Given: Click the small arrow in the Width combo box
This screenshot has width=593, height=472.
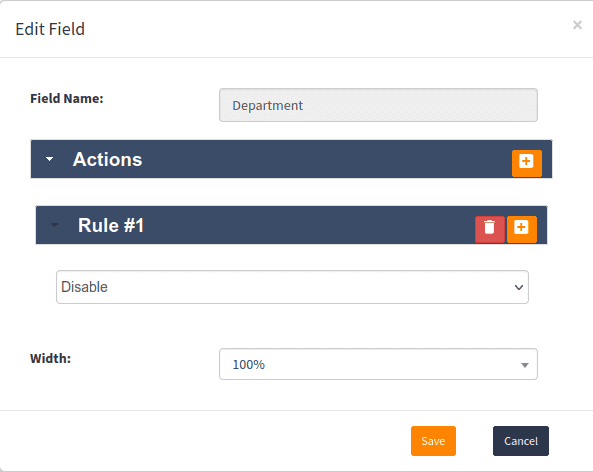Looking at the screenshot, I should tap(525, 365).
